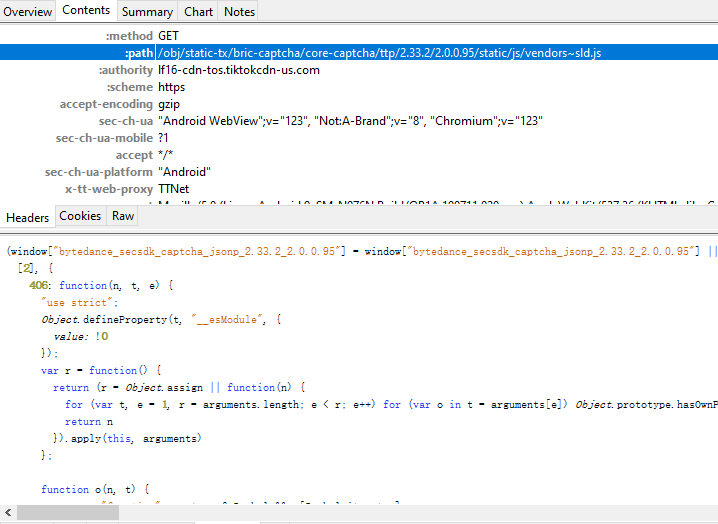Click the 'return (r = Object.assign' line

[179, 388]
